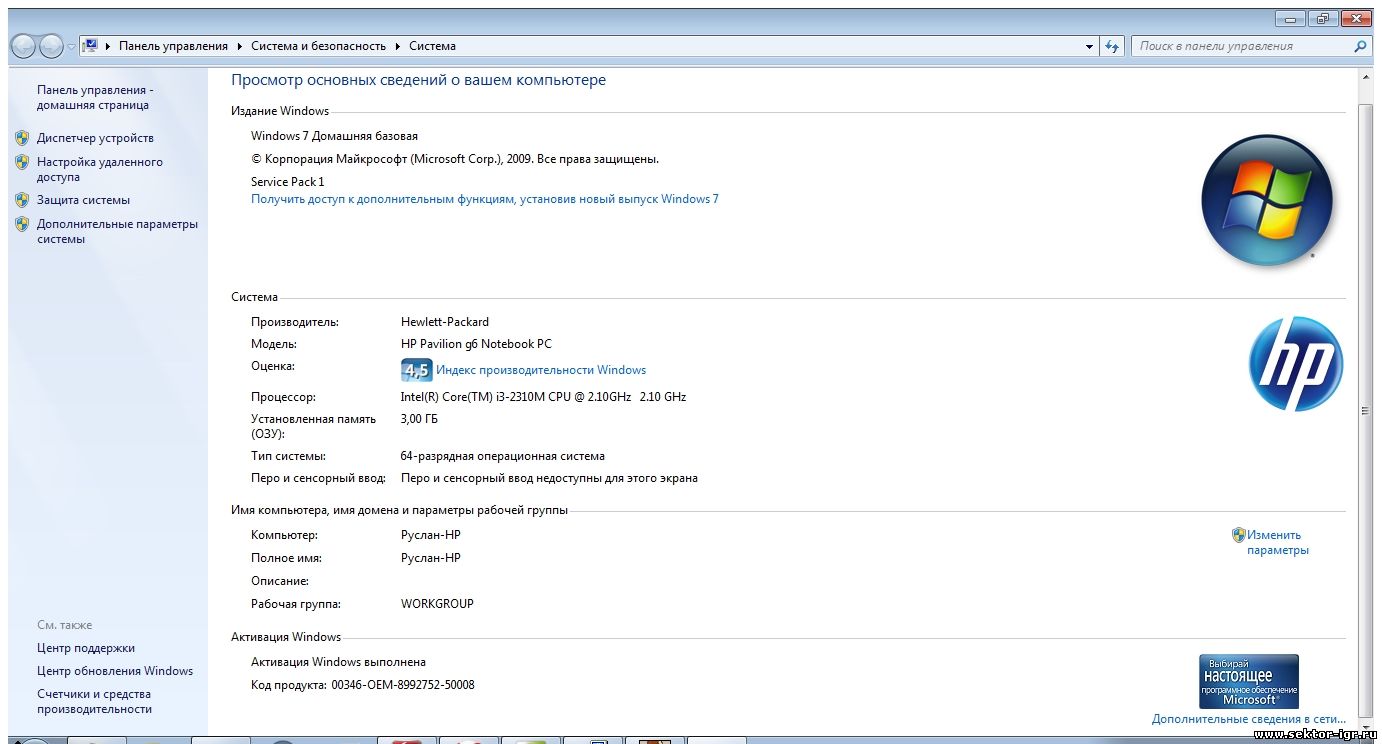Open address bar history dropdown arrow
Viewport: 1382px width, 744px height.
point(1090,46)
